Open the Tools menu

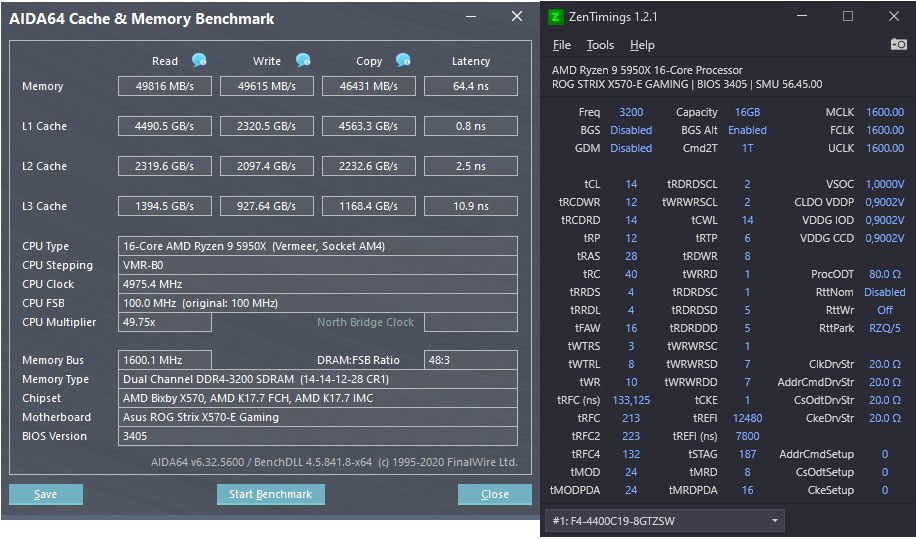tap(600, 45)
